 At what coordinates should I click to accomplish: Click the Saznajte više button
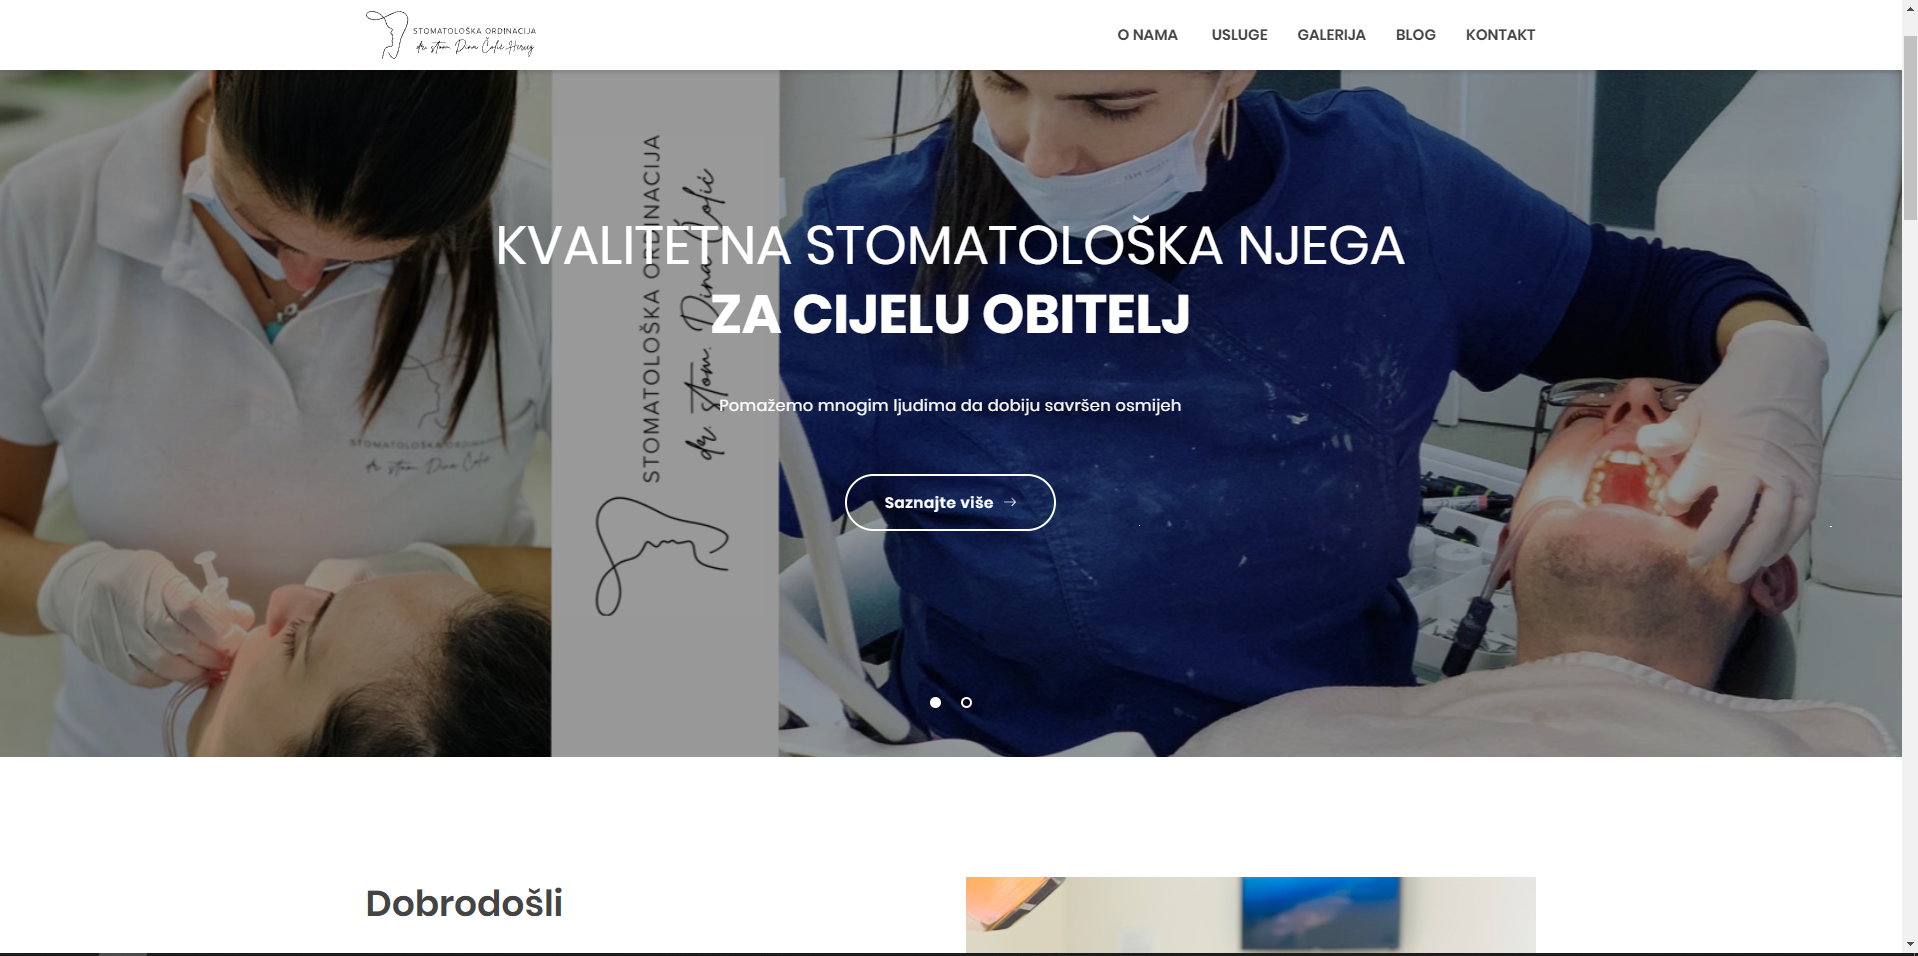(950, 502)
